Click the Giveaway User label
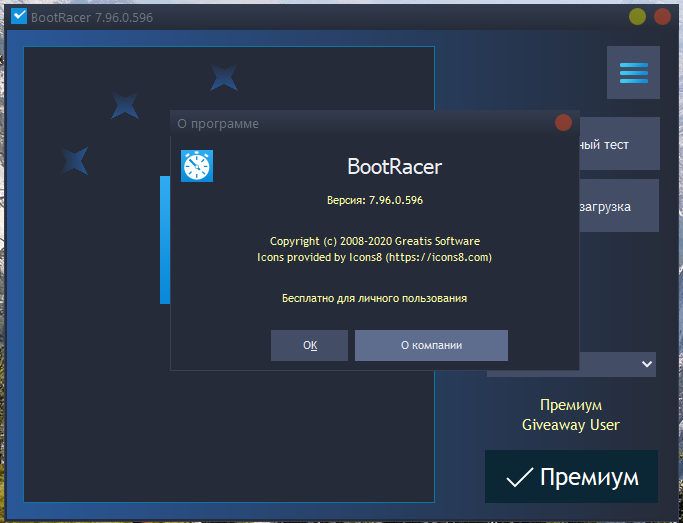 pos(571,425)
